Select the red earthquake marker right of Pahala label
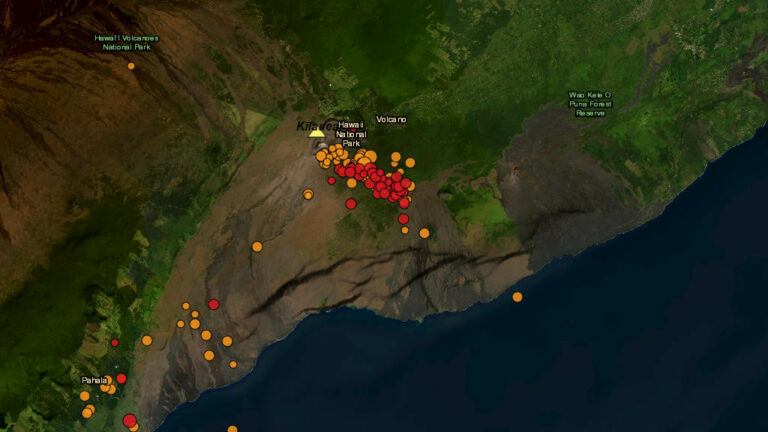This screenshot has width=768, height=432. (121, 378)
